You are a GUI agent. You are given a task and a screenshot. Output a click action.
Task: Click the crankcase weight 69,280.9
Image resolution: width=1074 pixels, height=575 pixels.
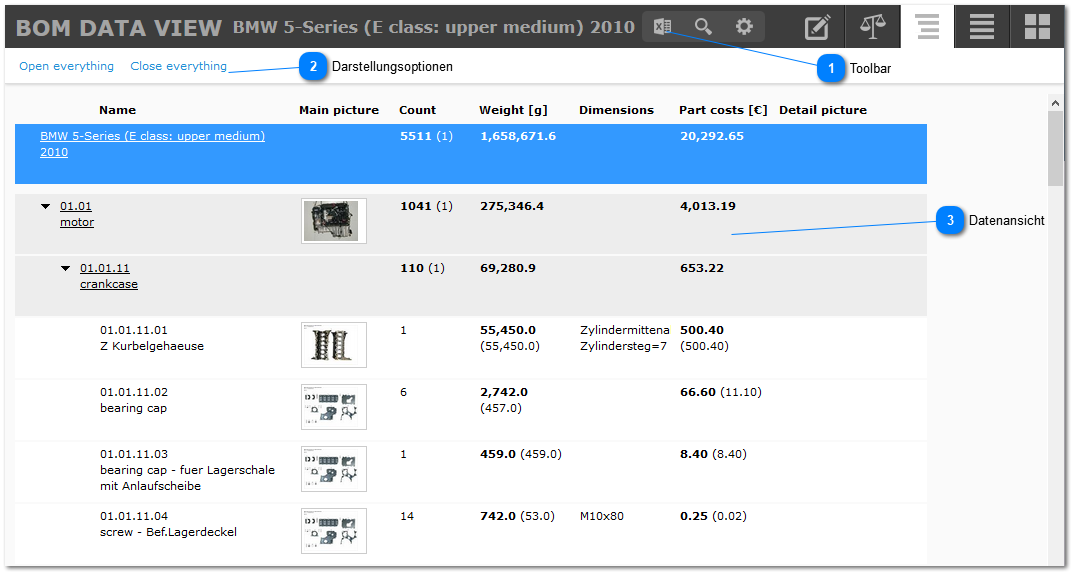pos(508,269)
